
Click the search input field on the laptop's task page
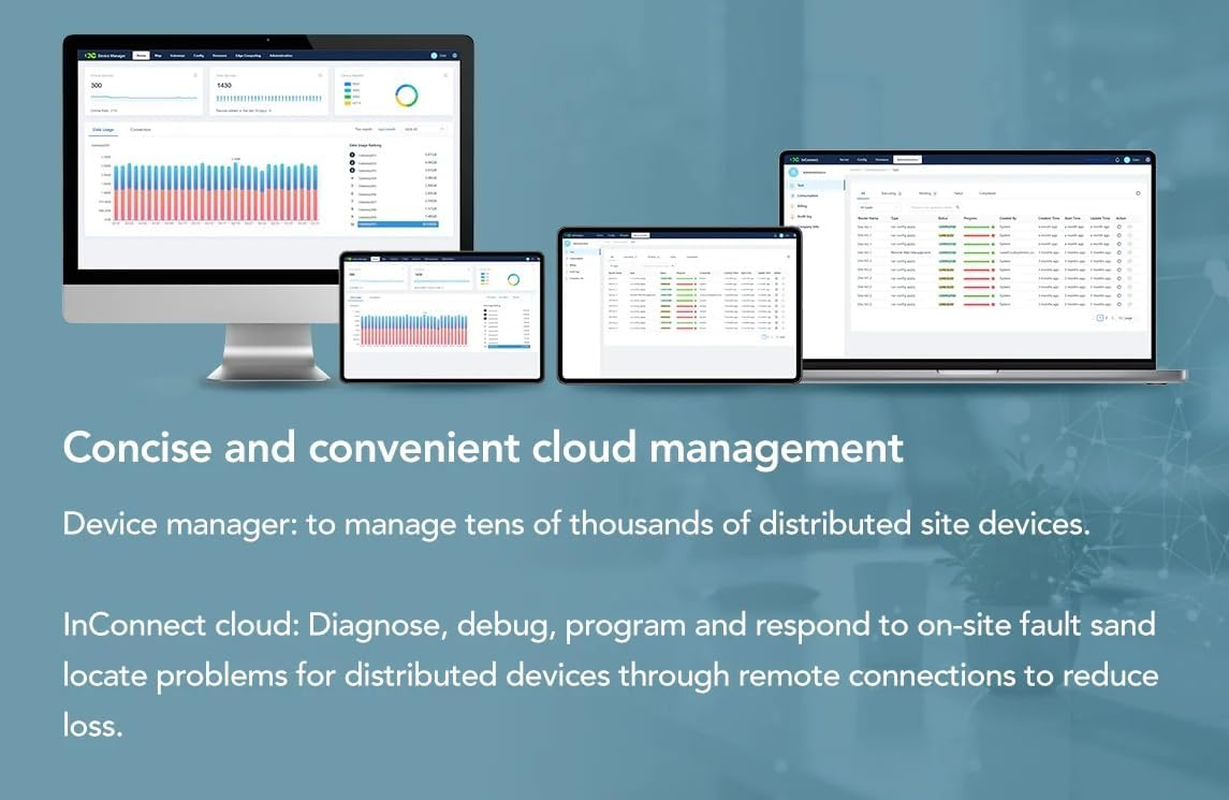click(930, 207)
